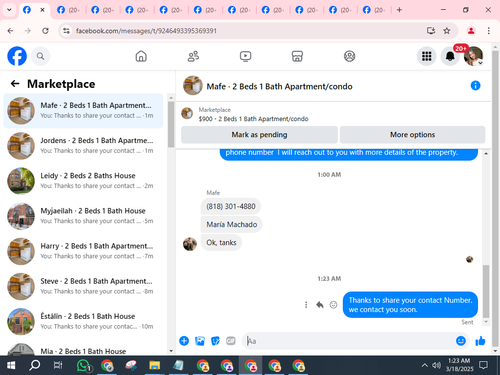Open Chrome three-dot menu
500x375 pixels.
[488, 31]
